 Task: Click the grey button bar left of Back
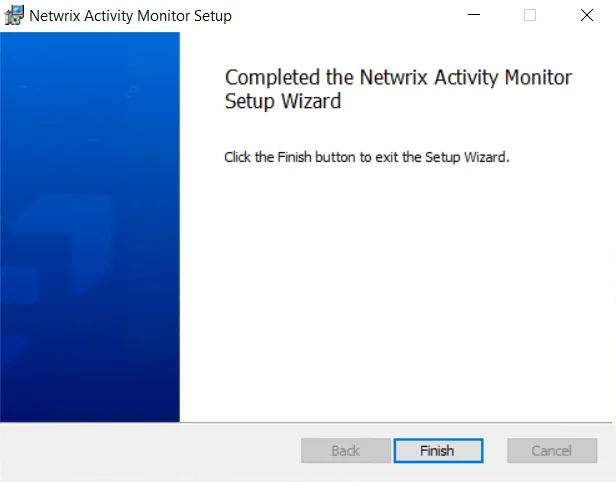point(149,451)
